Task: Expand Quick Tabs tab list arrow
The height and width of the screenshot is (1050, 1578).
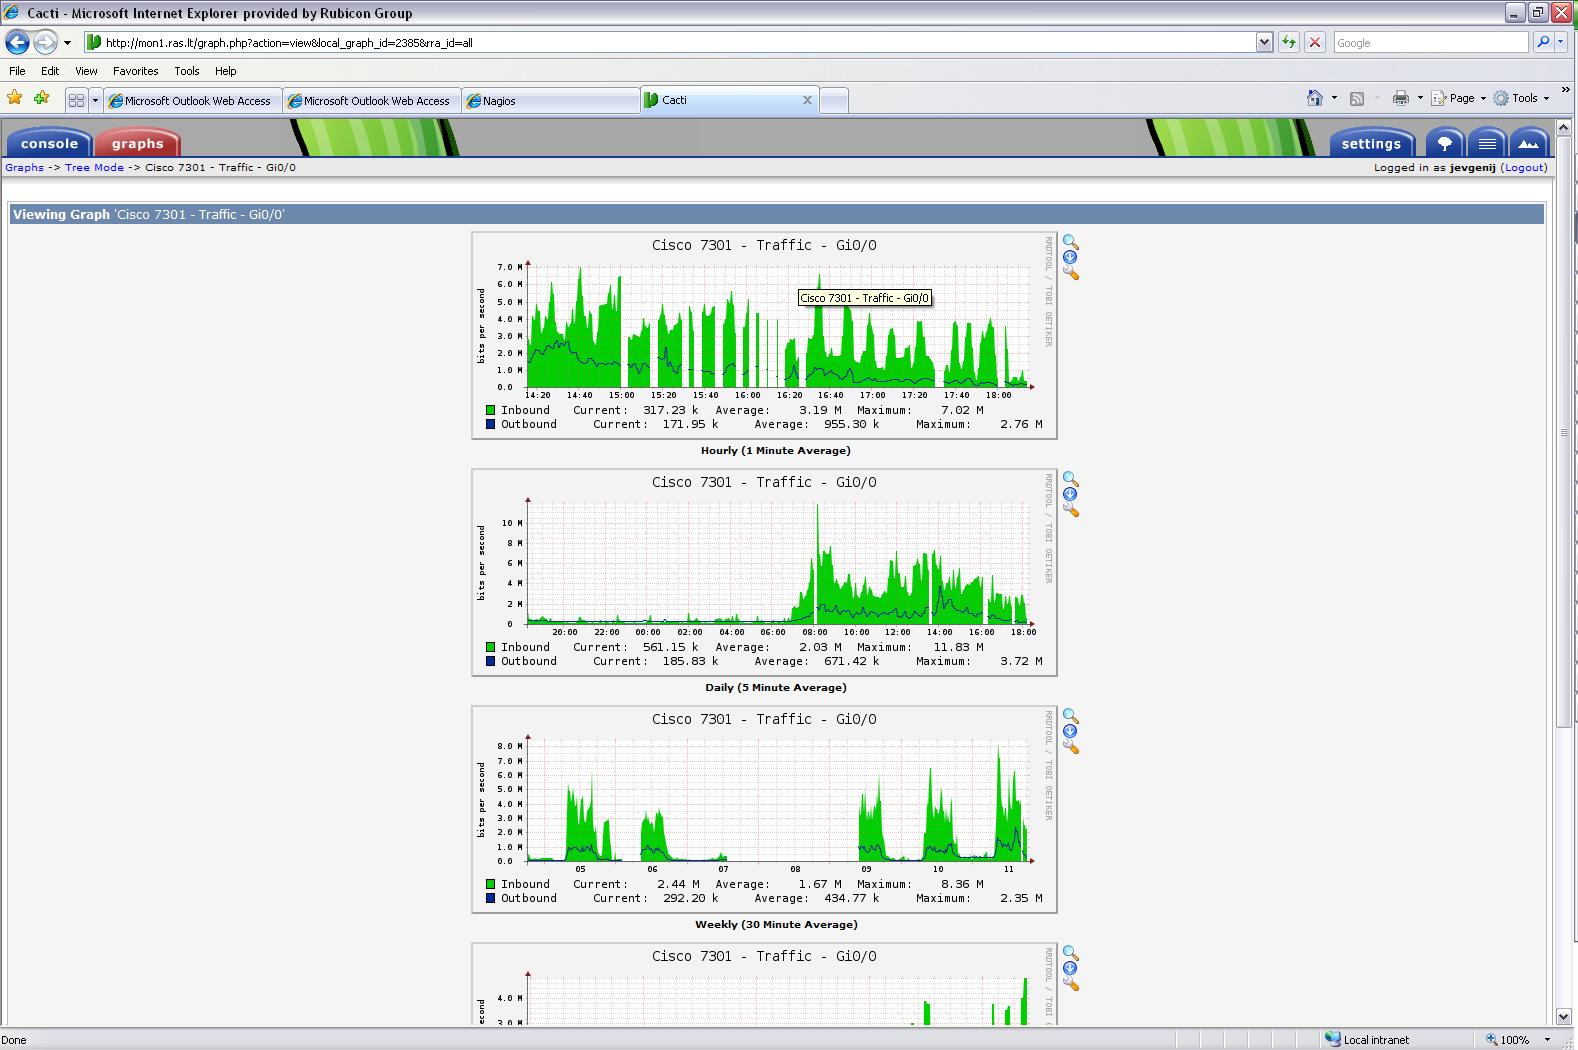Action: pyautogui.click(x=95, y=100)
